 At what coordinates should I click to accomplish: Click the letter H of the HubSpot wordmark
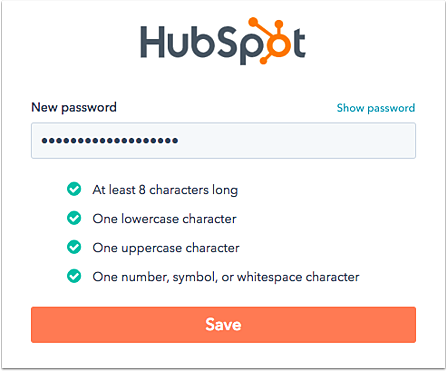[153, 42]
